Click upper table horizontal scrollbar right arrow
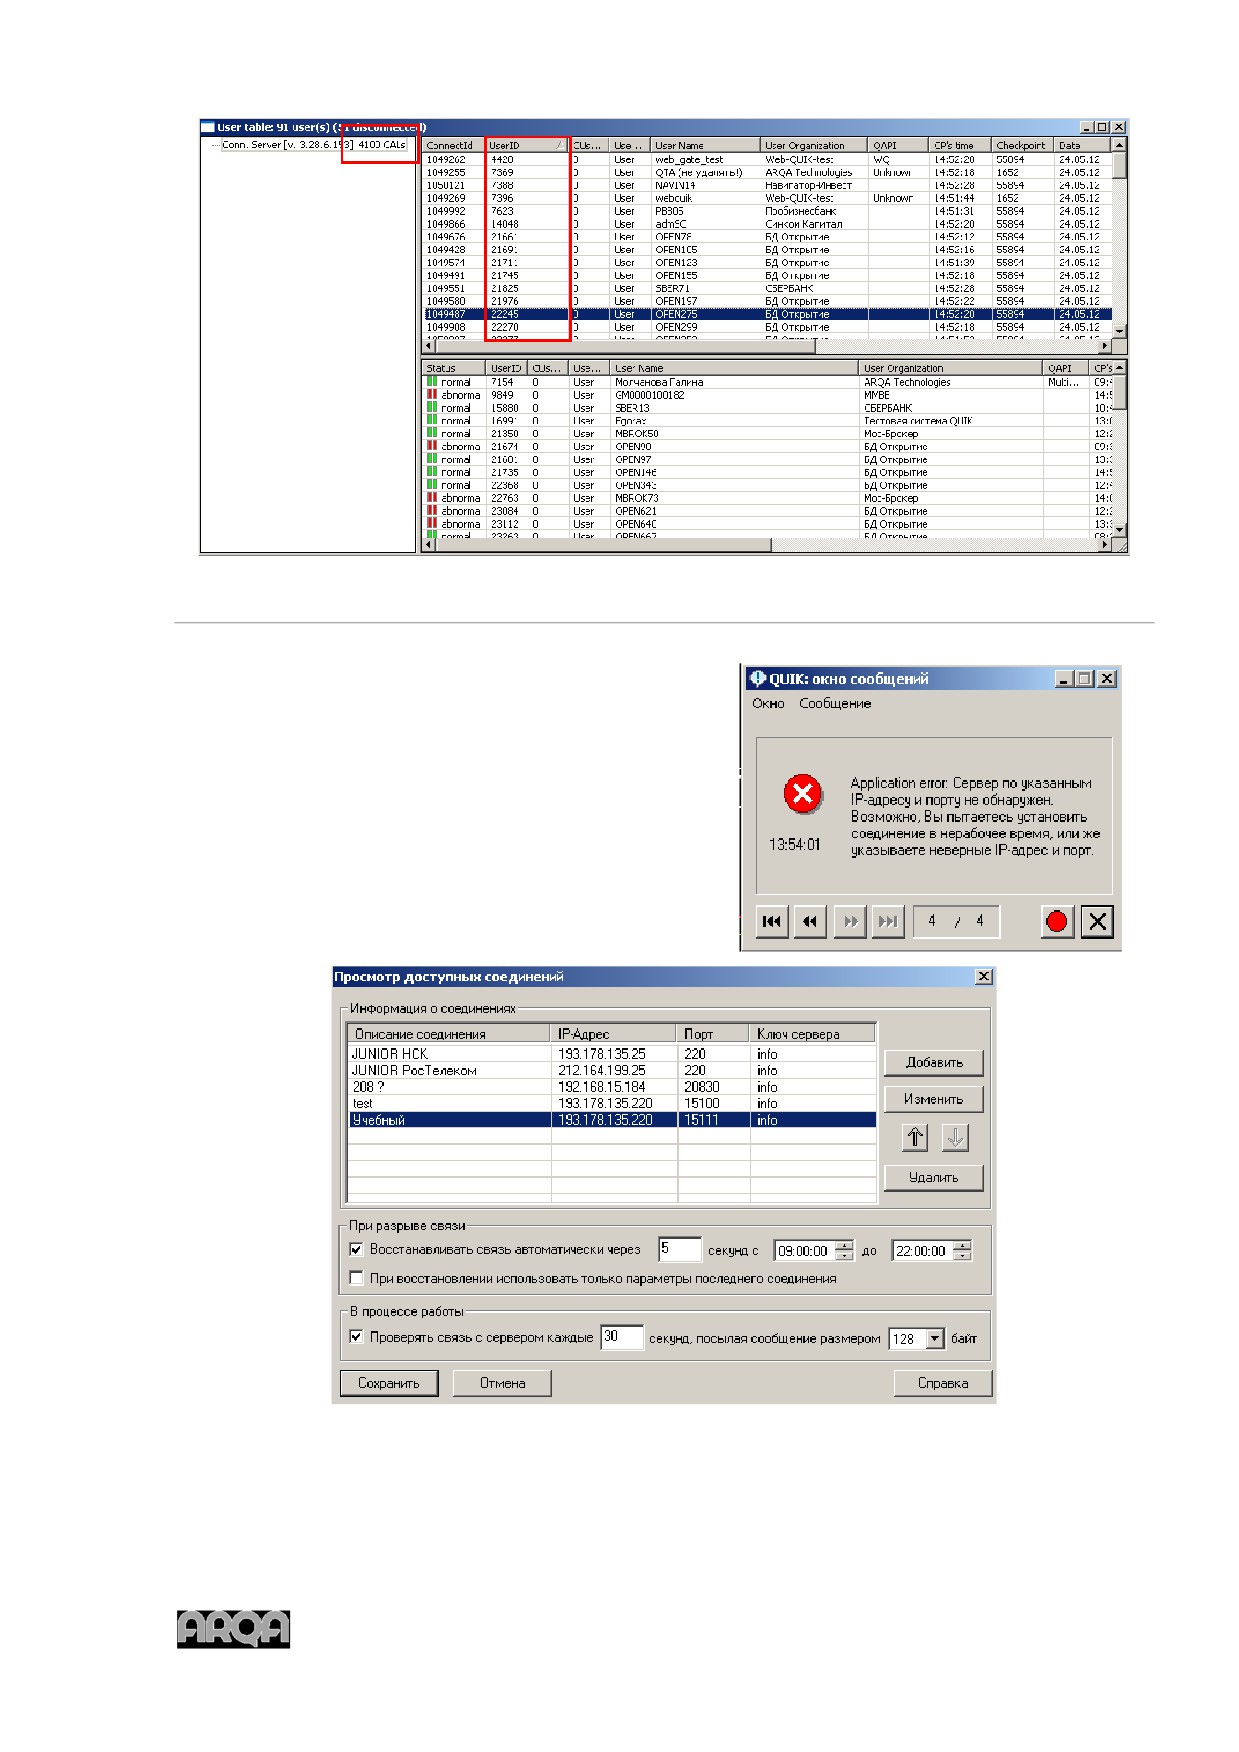 pos(1105,347)
